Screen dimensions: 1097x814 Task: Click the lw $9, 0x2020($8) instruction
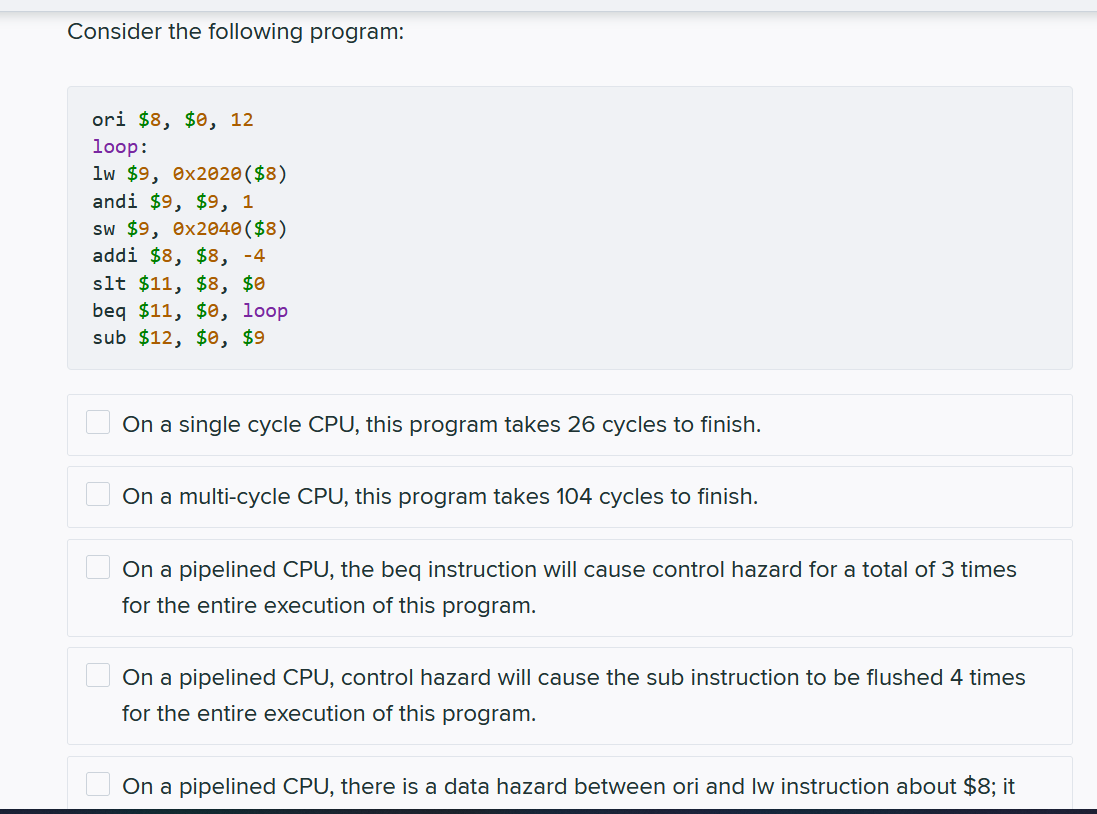point(190,173)
